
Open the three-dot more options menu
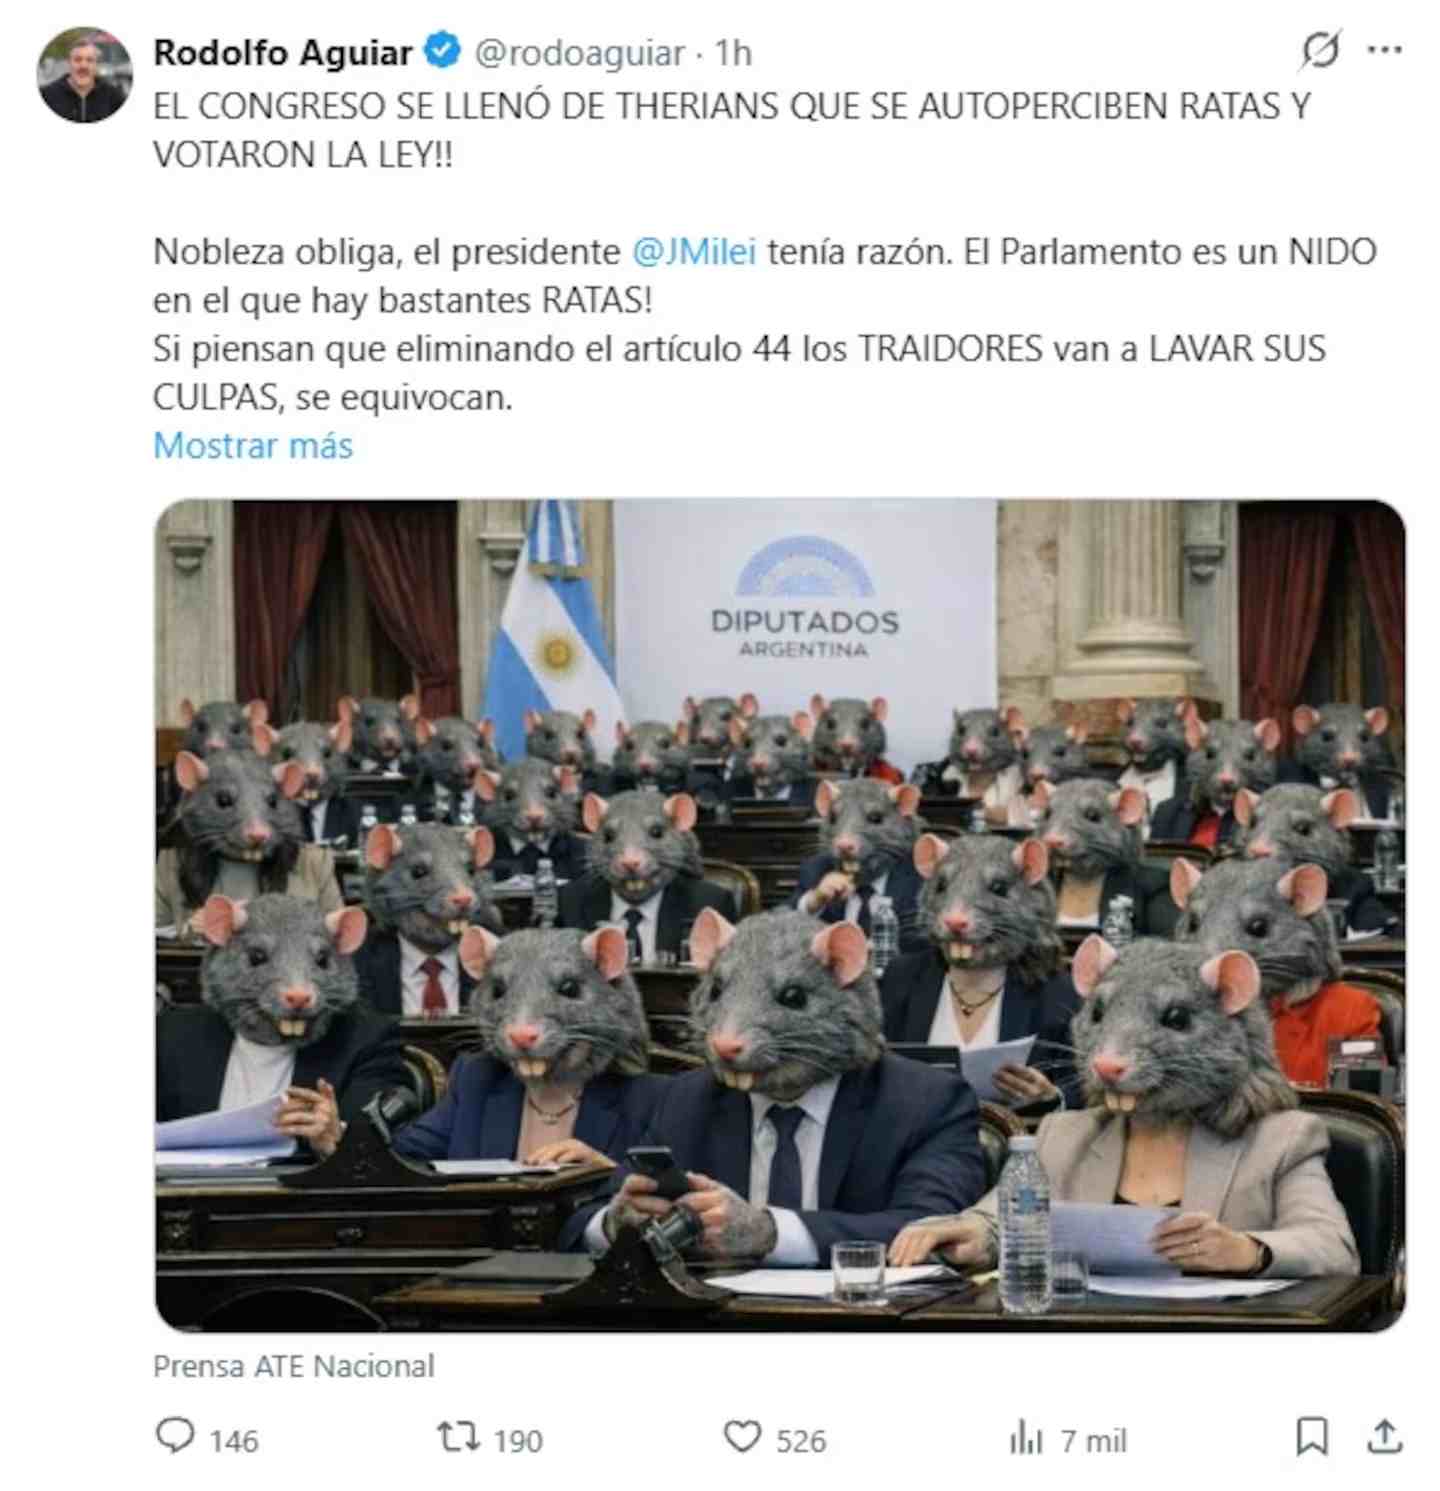pyautogui.click(x=1385, y=50)
